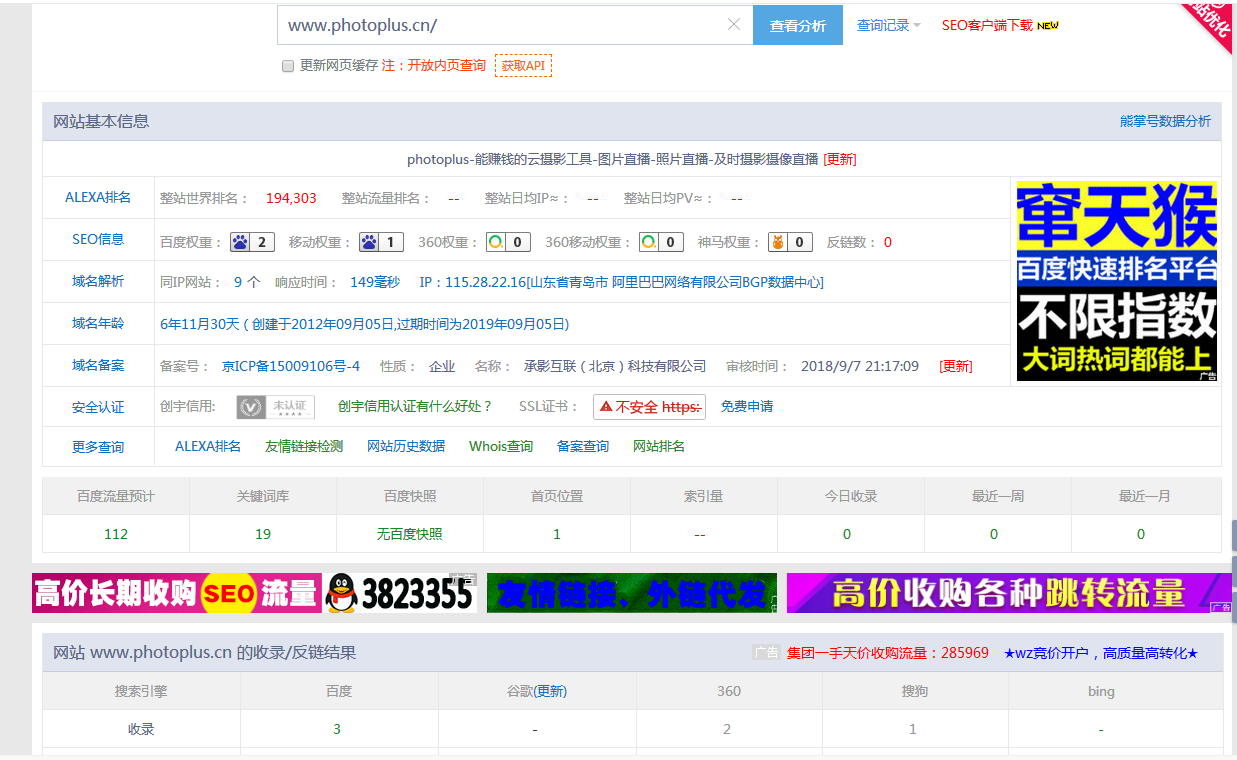Click 域名解析 row label
Viewport: 1237px width, 760px height.
(98, 281)
